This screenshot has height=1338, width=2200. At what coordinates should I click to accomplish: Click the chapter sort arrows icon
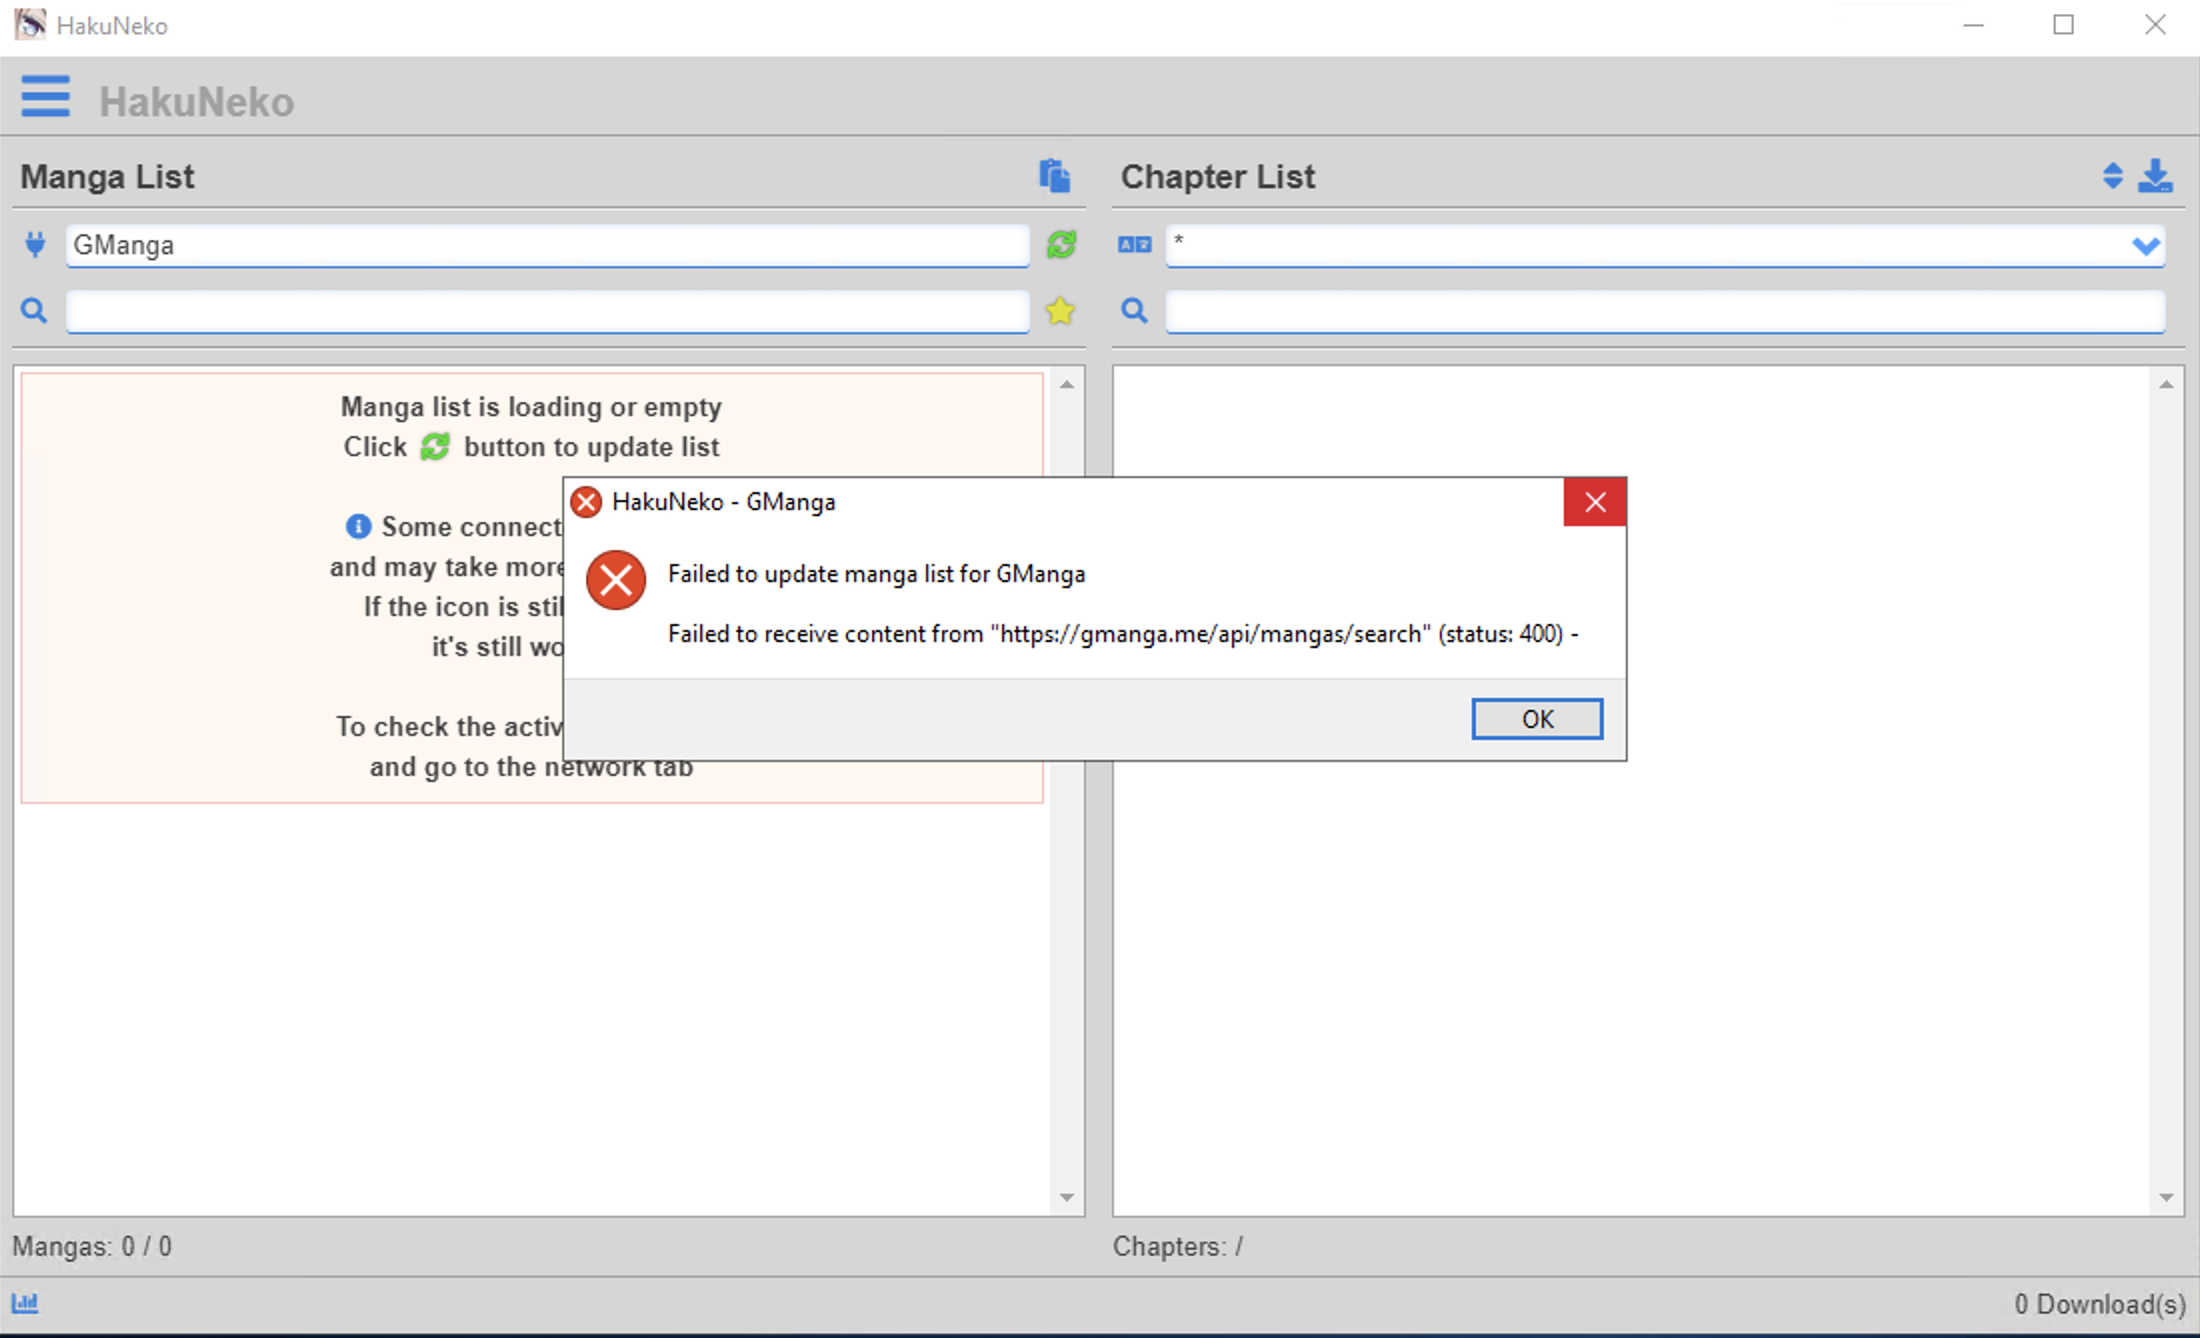click(x=2112, y=176)
